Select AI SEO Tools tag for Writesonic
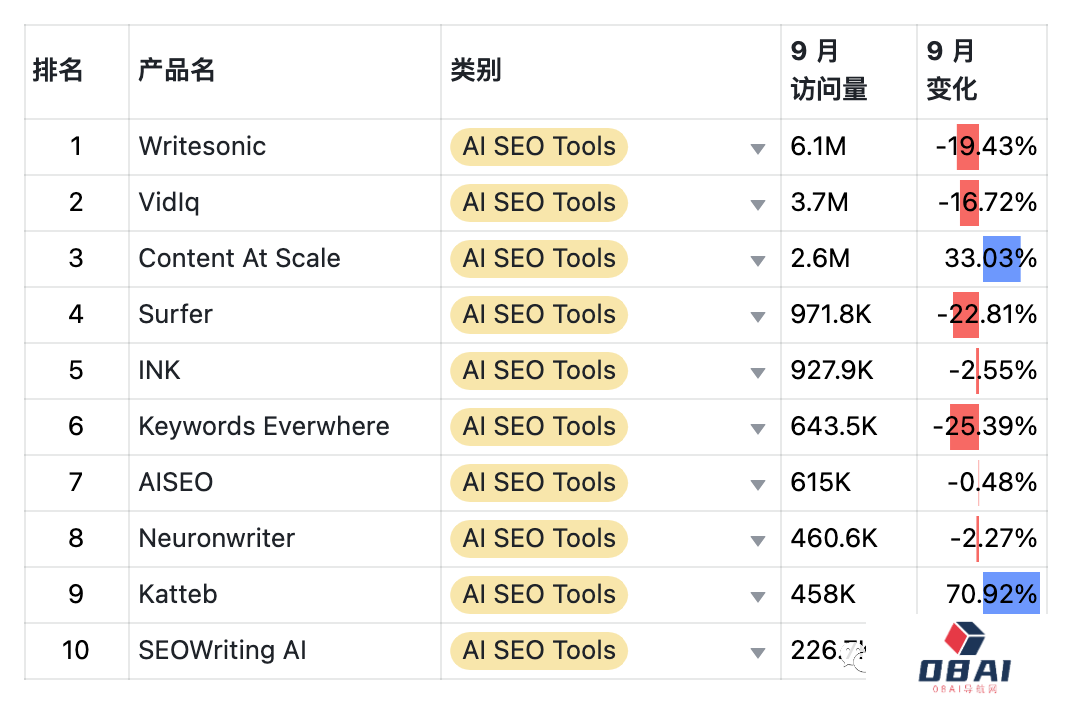Image resolution: width=1072 pixels, height=704 pixels. click(x=539, y=147)
